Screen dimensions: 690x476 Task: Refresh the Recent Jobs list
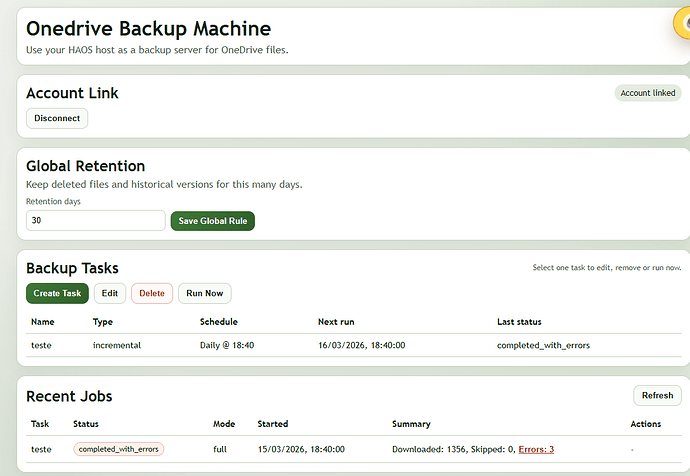[x=657, y=395]
